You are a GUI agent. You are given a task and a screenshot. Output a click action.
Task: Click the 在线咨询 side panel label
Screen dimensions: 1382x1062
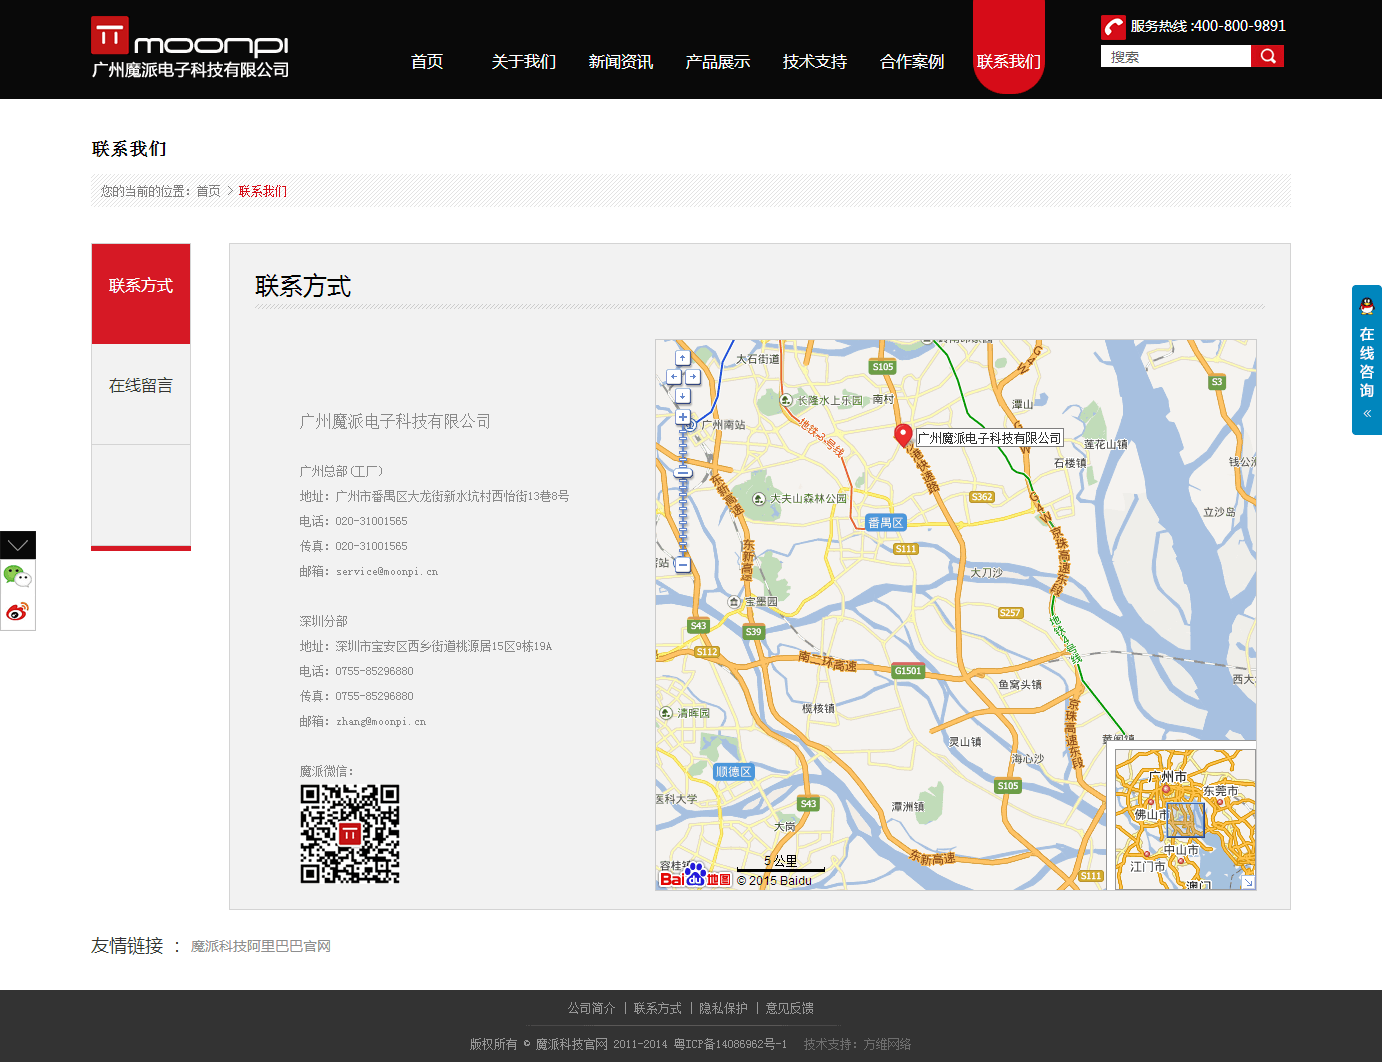1367,362
